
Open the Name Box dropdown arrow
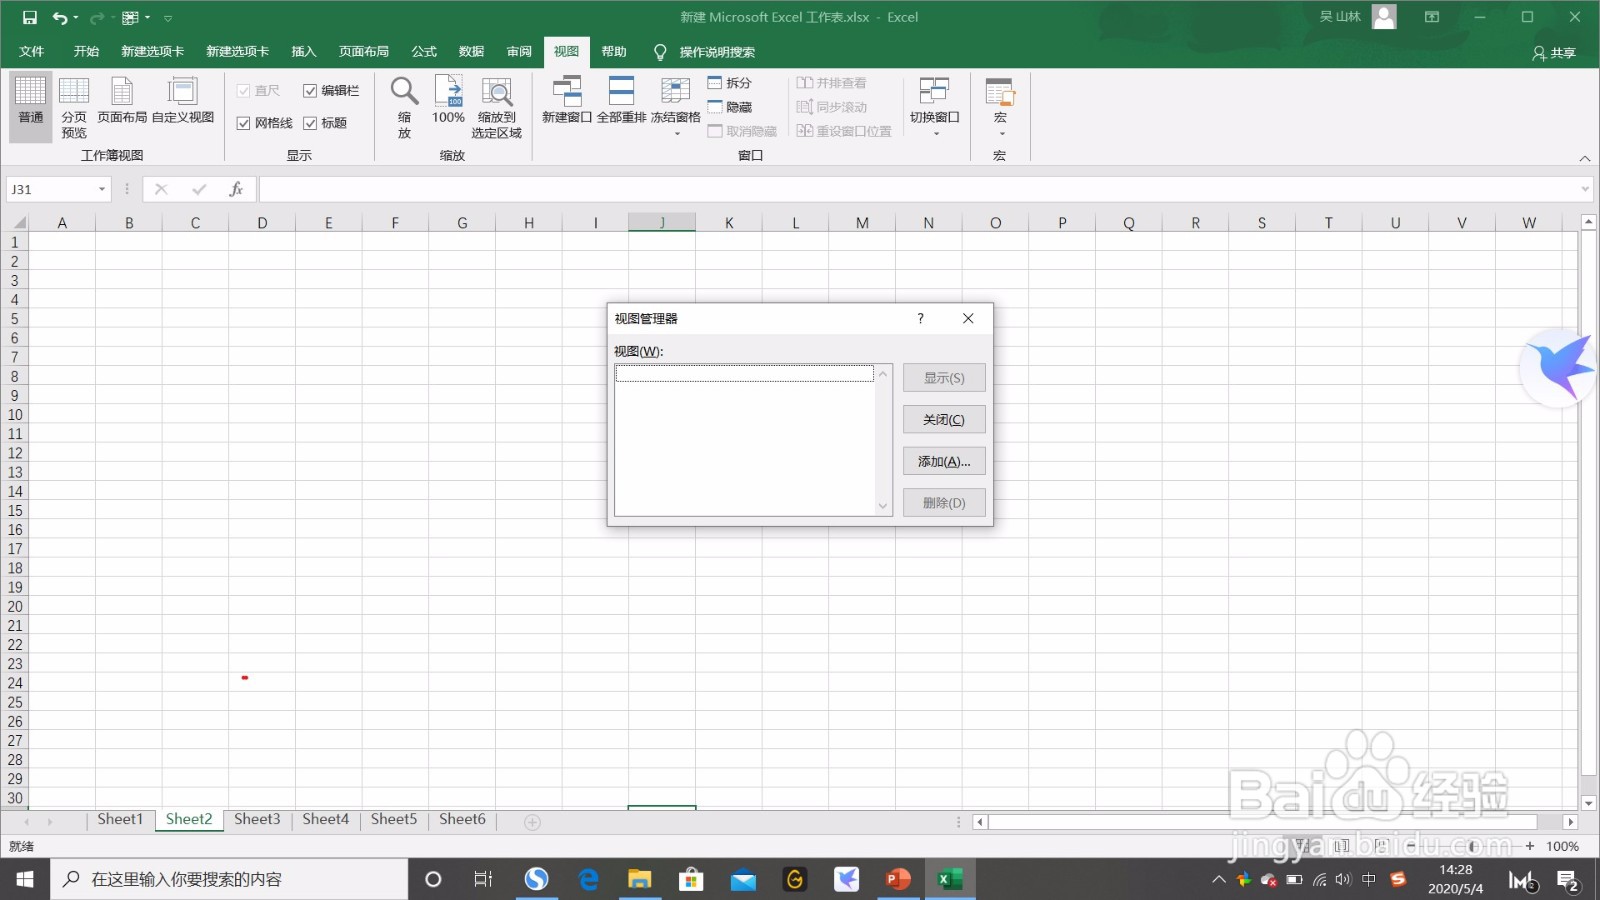[102, 189]
